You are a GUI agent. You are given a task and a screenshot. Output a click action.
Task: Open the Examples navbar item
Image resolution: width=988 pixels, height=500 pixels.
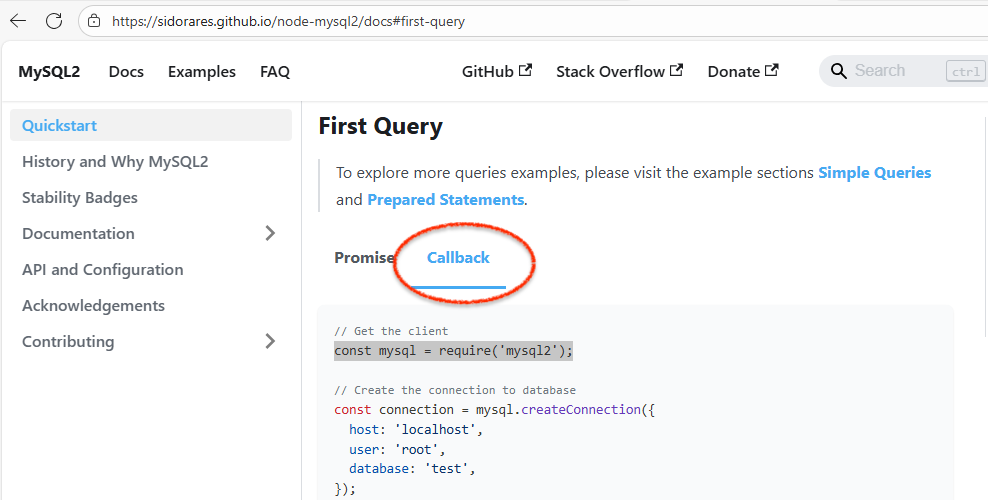(x=202, y=71)
